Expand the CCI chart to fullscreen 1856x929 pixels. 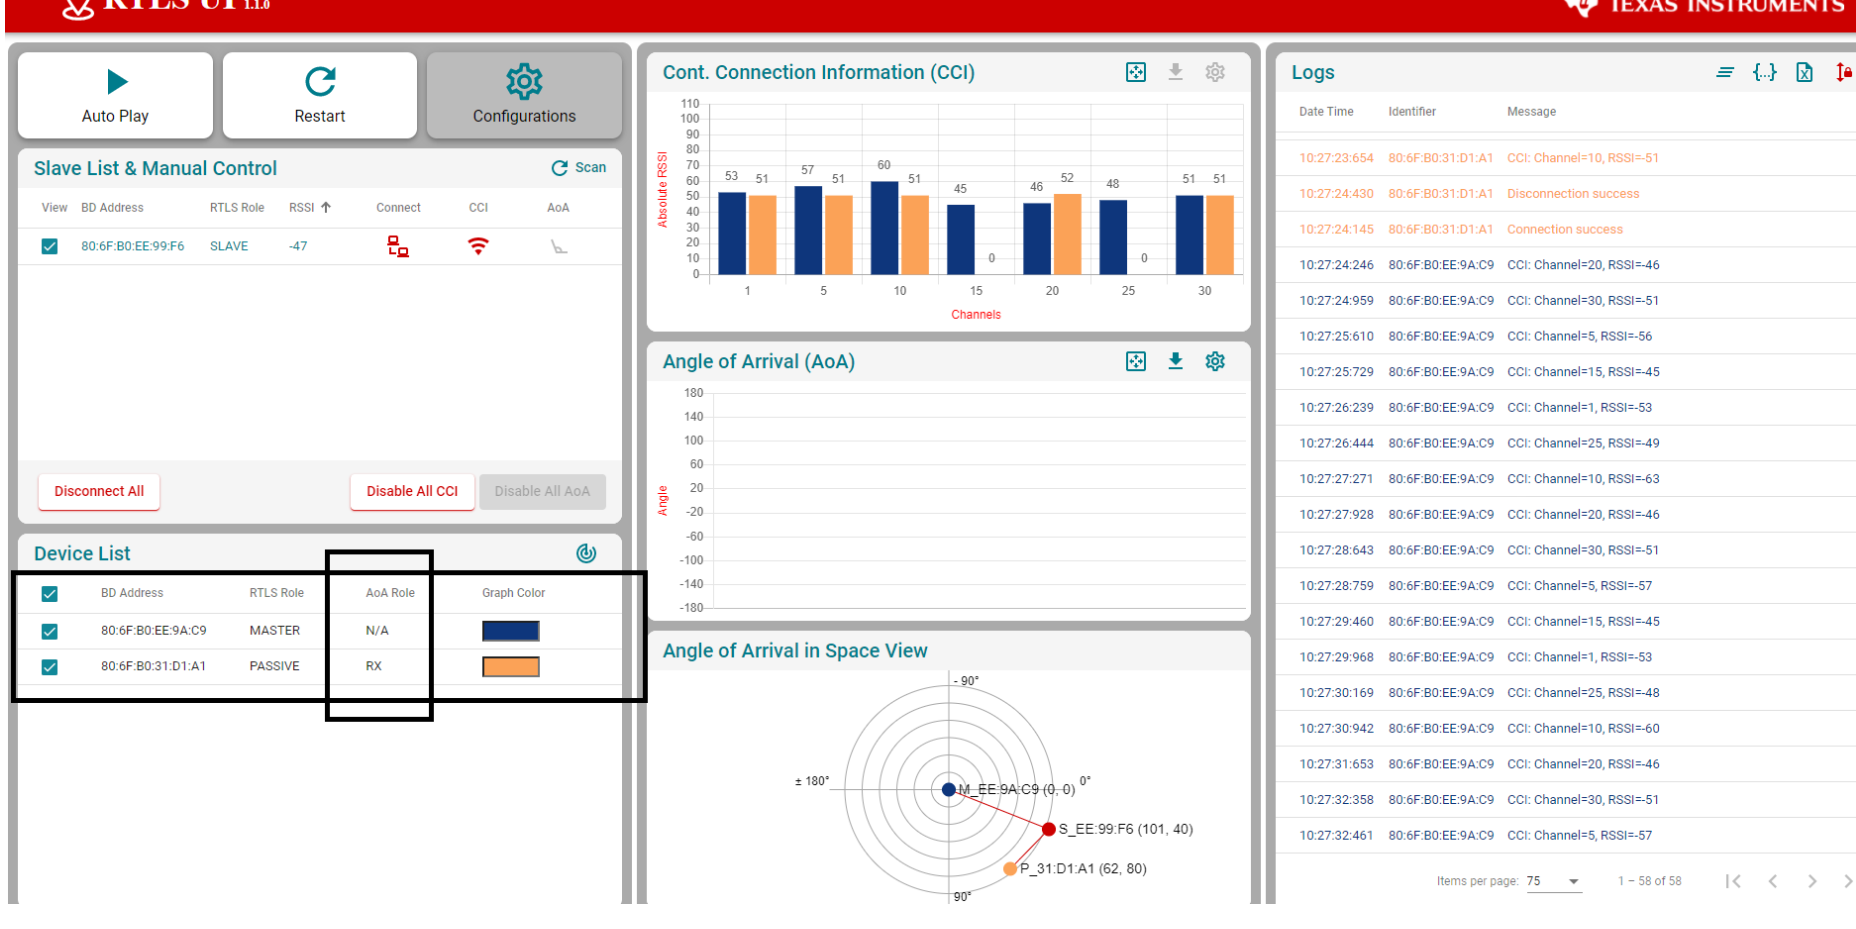pyautogui.click(x=1136, y=72)
